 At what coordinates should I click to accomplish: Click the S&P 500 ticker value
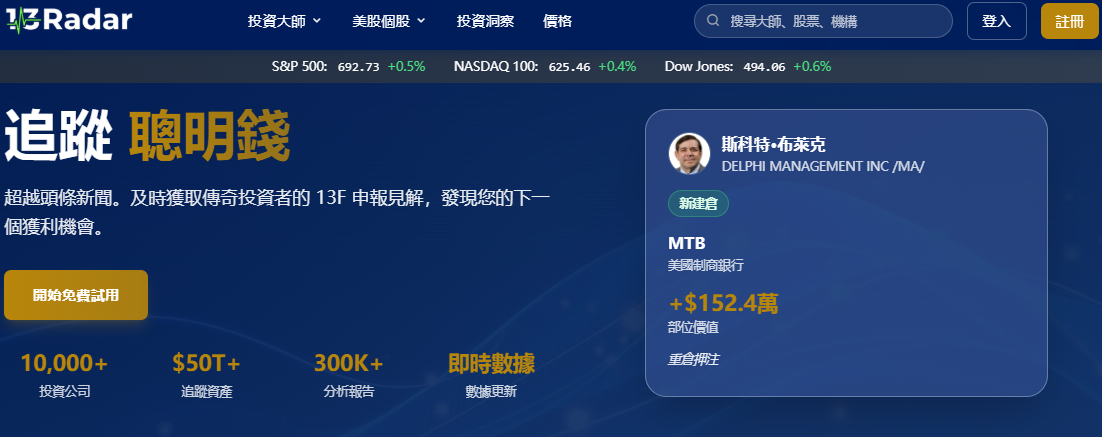coord(358,67)
